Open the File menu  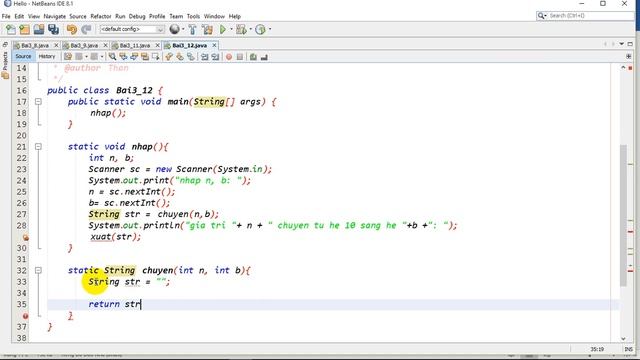point(6,16)
